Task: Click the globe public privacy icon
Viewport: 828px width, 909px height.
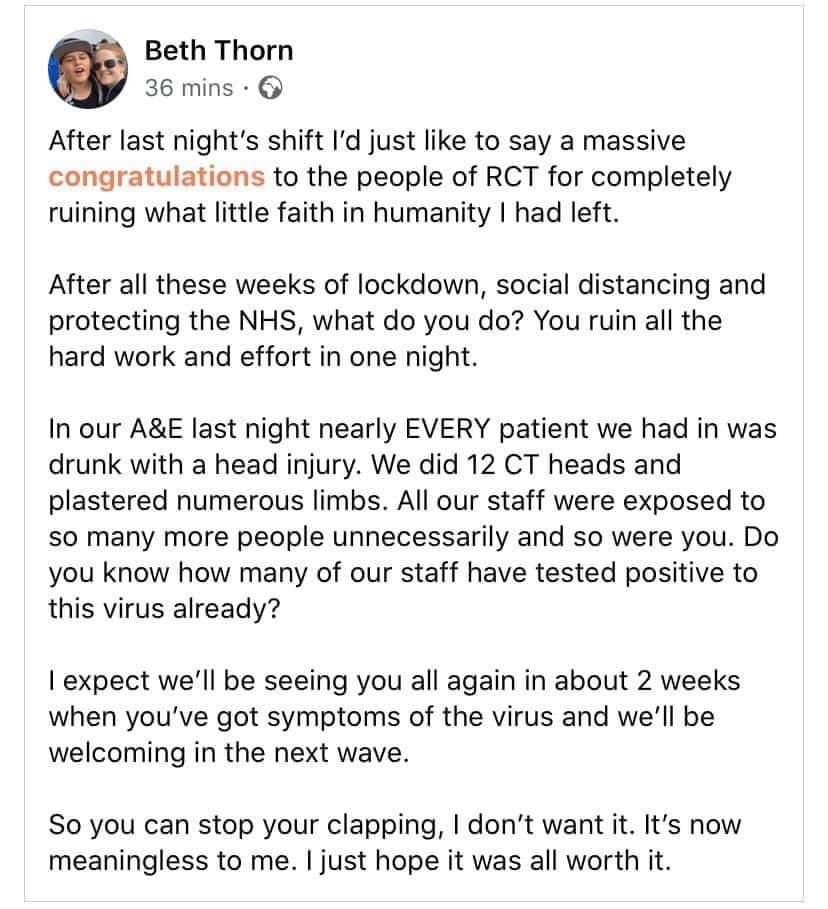Action: coord(270,88)
